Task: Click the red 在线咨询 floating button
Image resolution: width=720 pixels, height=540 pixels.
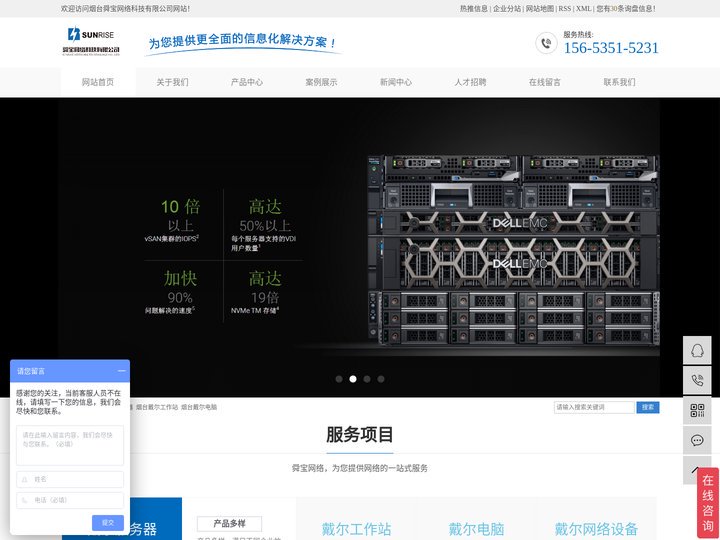Action: 708,504
